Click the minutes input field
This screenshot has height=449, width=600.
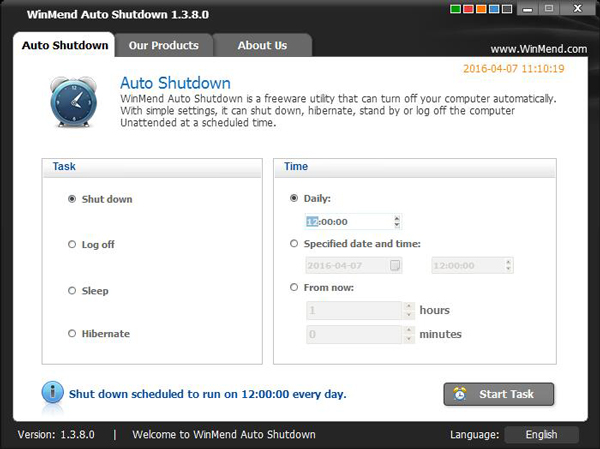pos(354,335)
